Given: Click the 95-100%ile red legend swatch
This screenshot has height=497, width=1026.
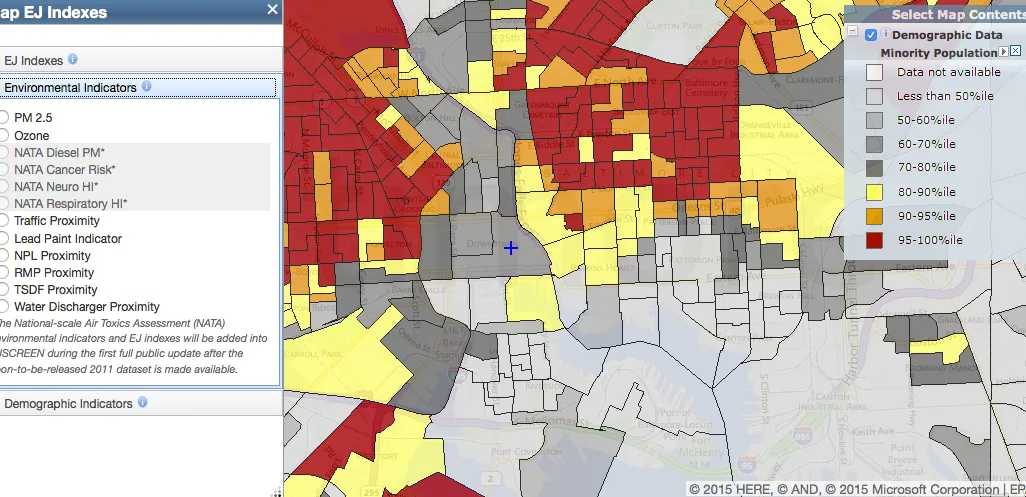Looking at the screenshot, I should 874,240.
